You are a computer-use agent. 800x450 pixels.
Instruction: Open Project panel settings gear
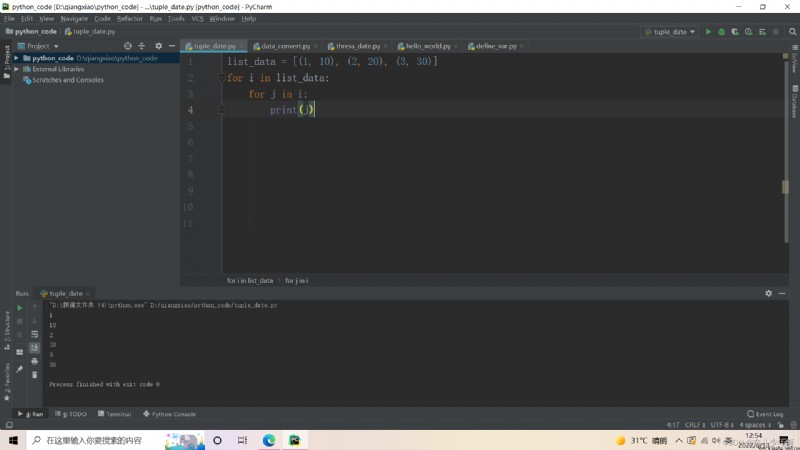[159, 46]
